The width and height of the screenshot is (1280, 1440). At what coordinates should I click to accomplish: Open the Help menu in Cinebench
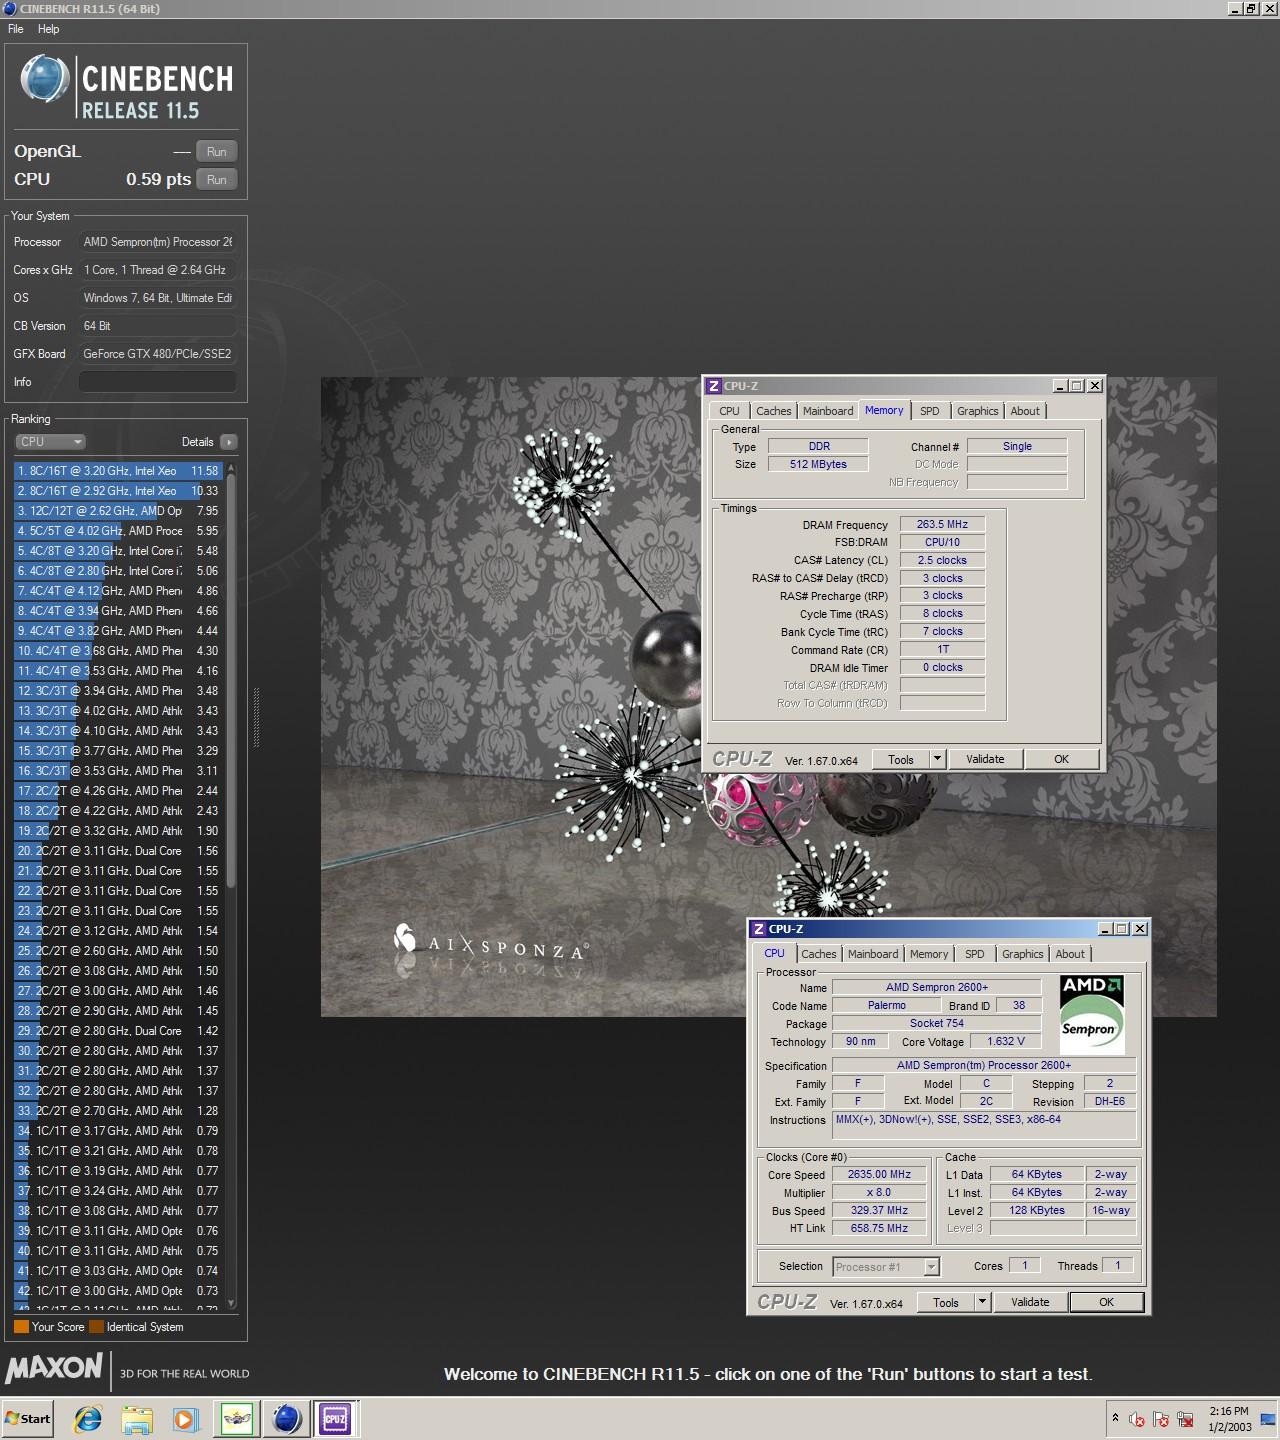(x=49, y=29)
